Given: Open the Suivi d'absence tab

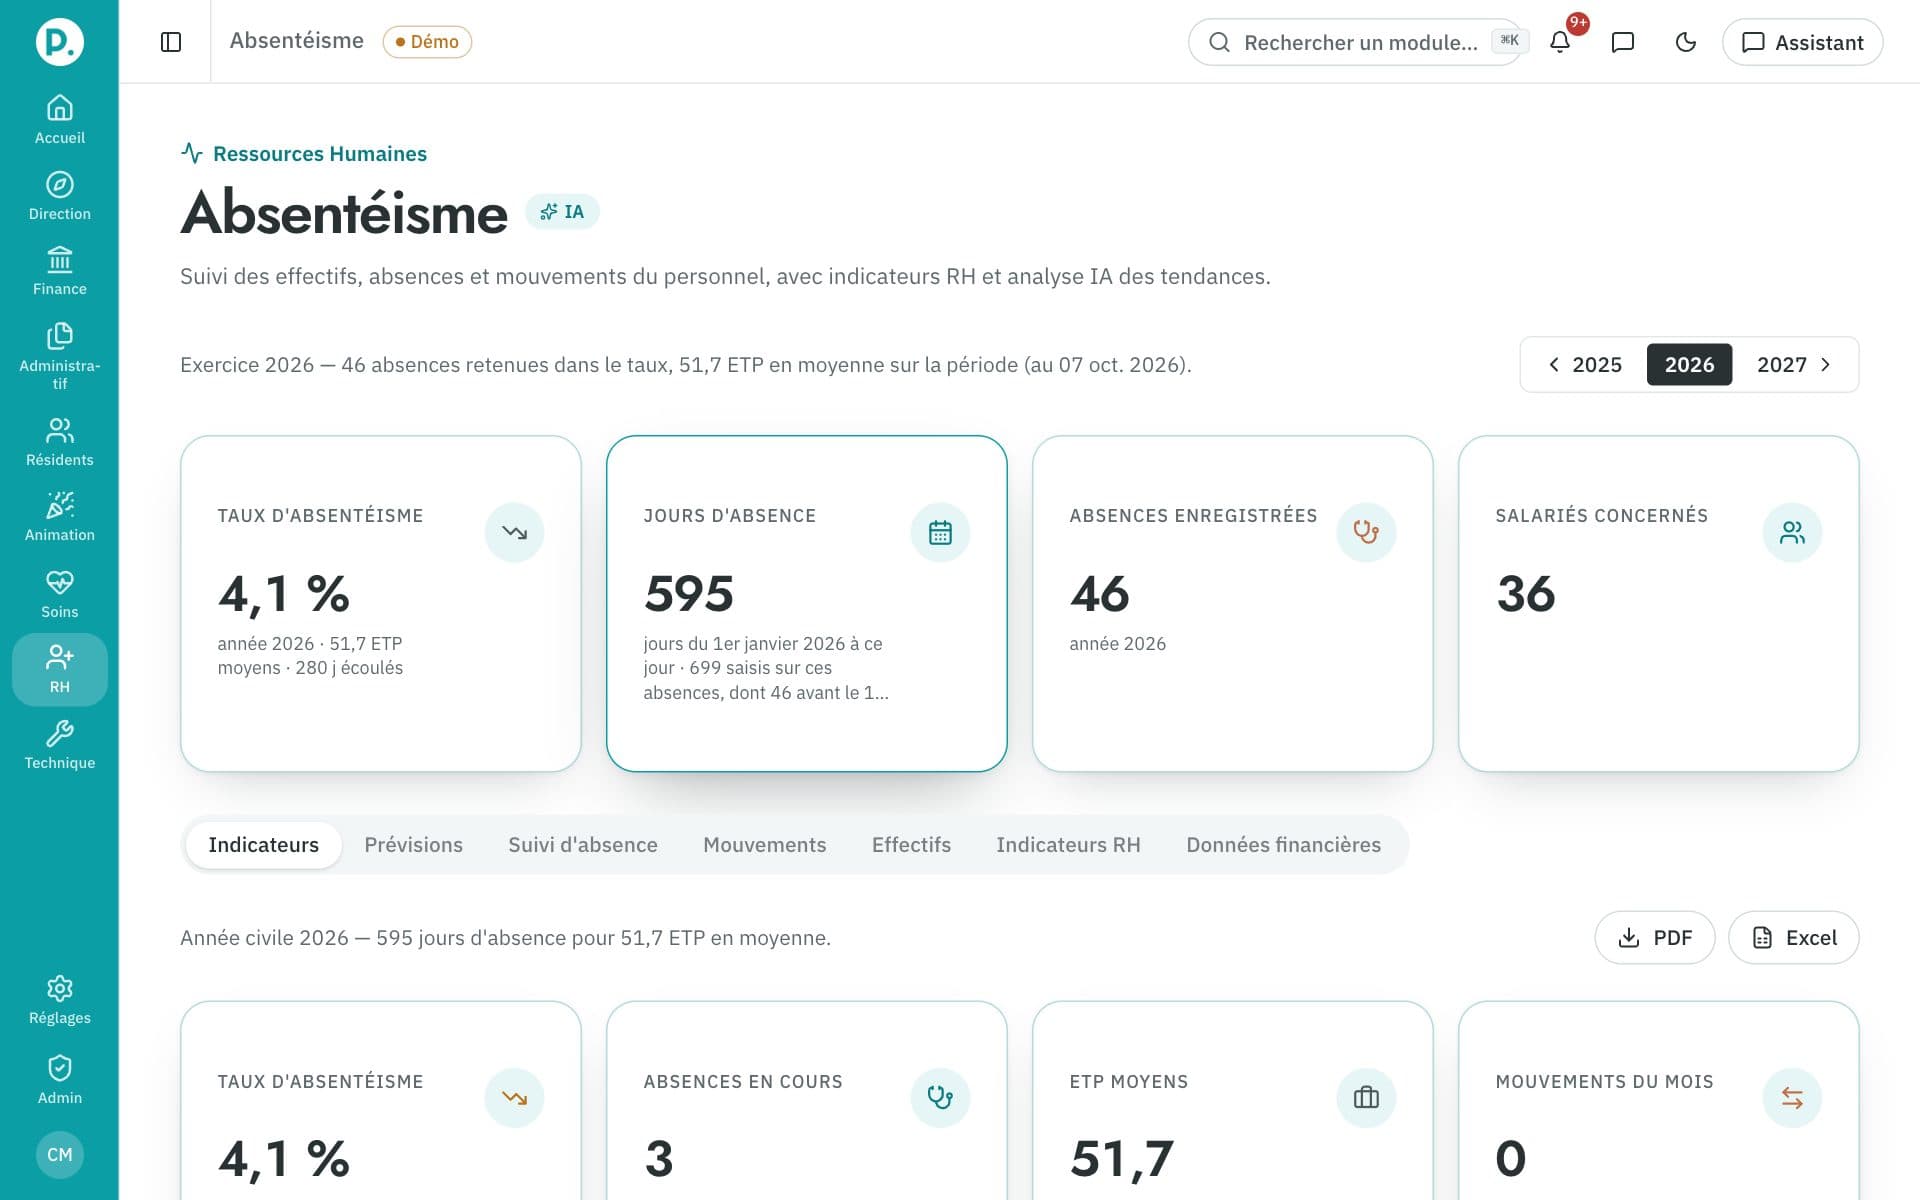Looking at the screenshot, I should 583,845.
